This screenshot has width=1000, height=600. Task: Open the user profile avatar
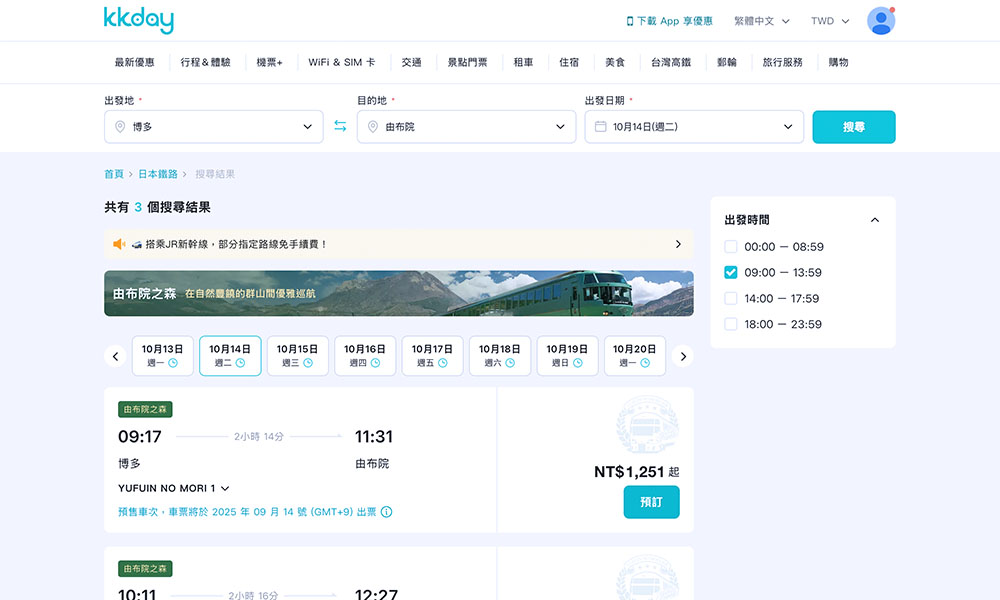click(x=881, y=21)
